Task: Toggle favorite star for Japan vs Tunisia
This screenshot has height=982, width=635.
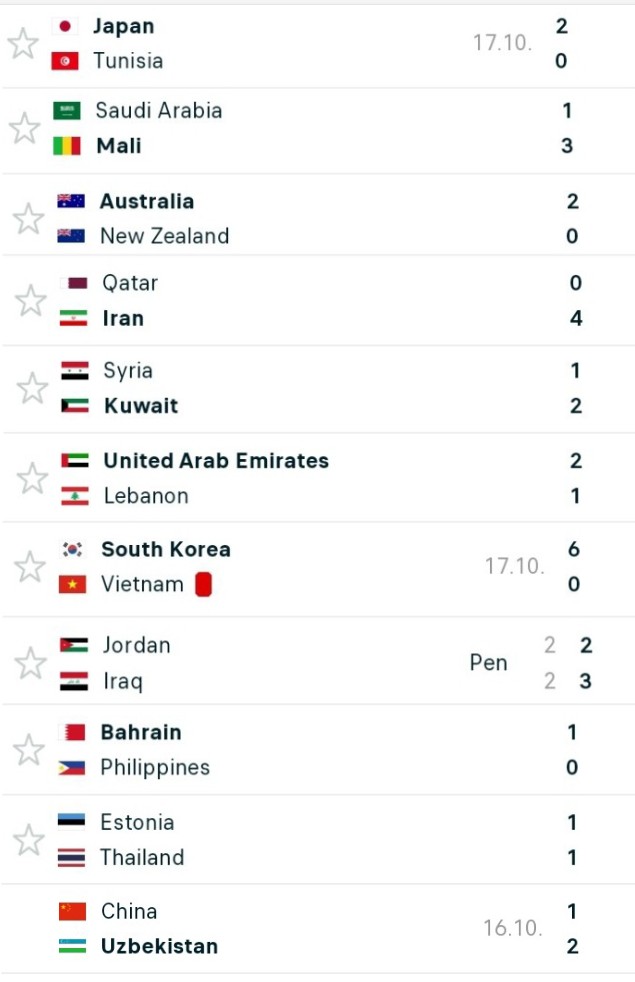Action: pyautogui.click(x=23, y=43)
